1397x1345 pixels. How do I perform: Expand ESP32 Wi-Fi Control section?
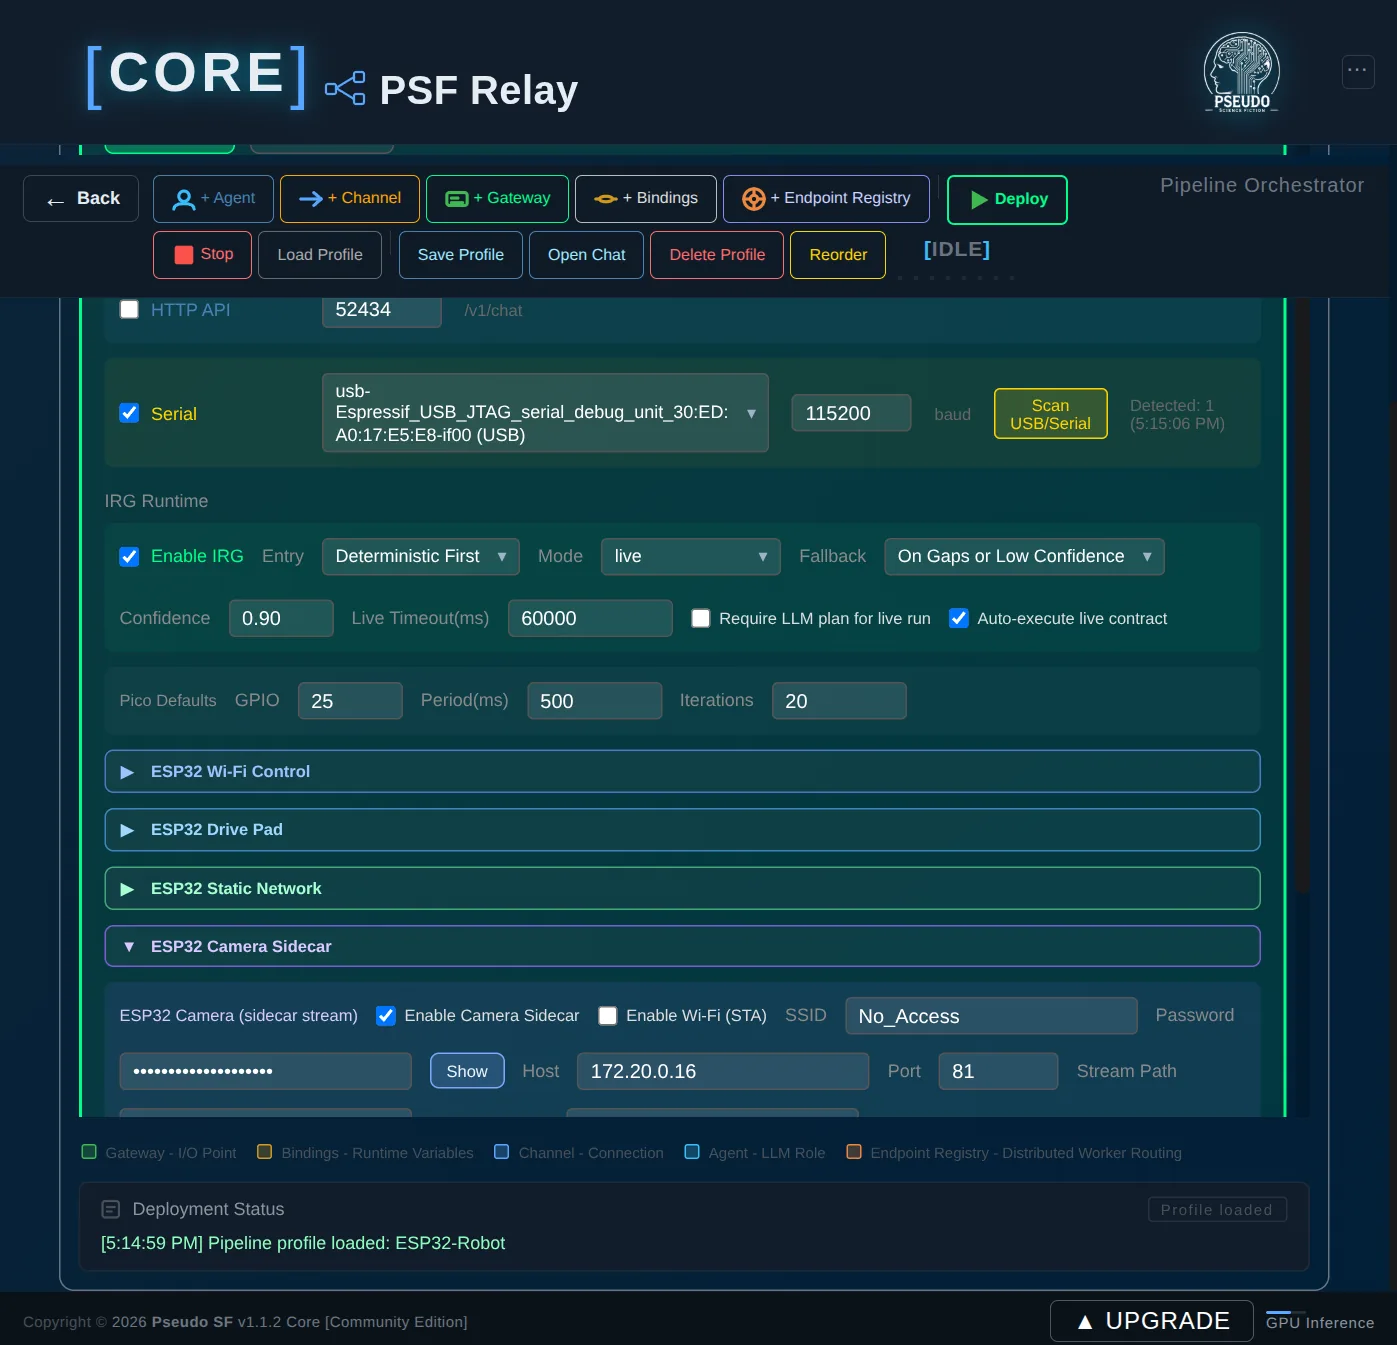[682, 772]
